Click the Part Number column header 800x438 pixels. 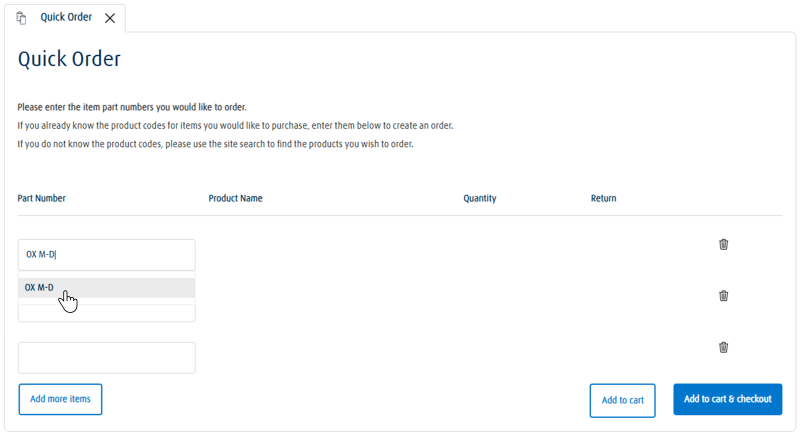tap(42, 198)
